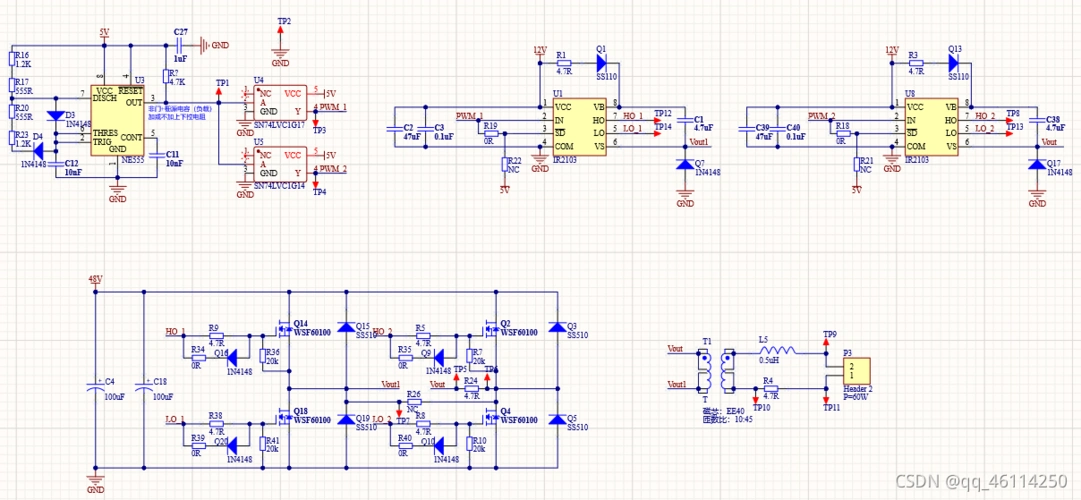Select the Q3 SS510 diode
The image size is (1081, 500).
[x=557, y=327]
